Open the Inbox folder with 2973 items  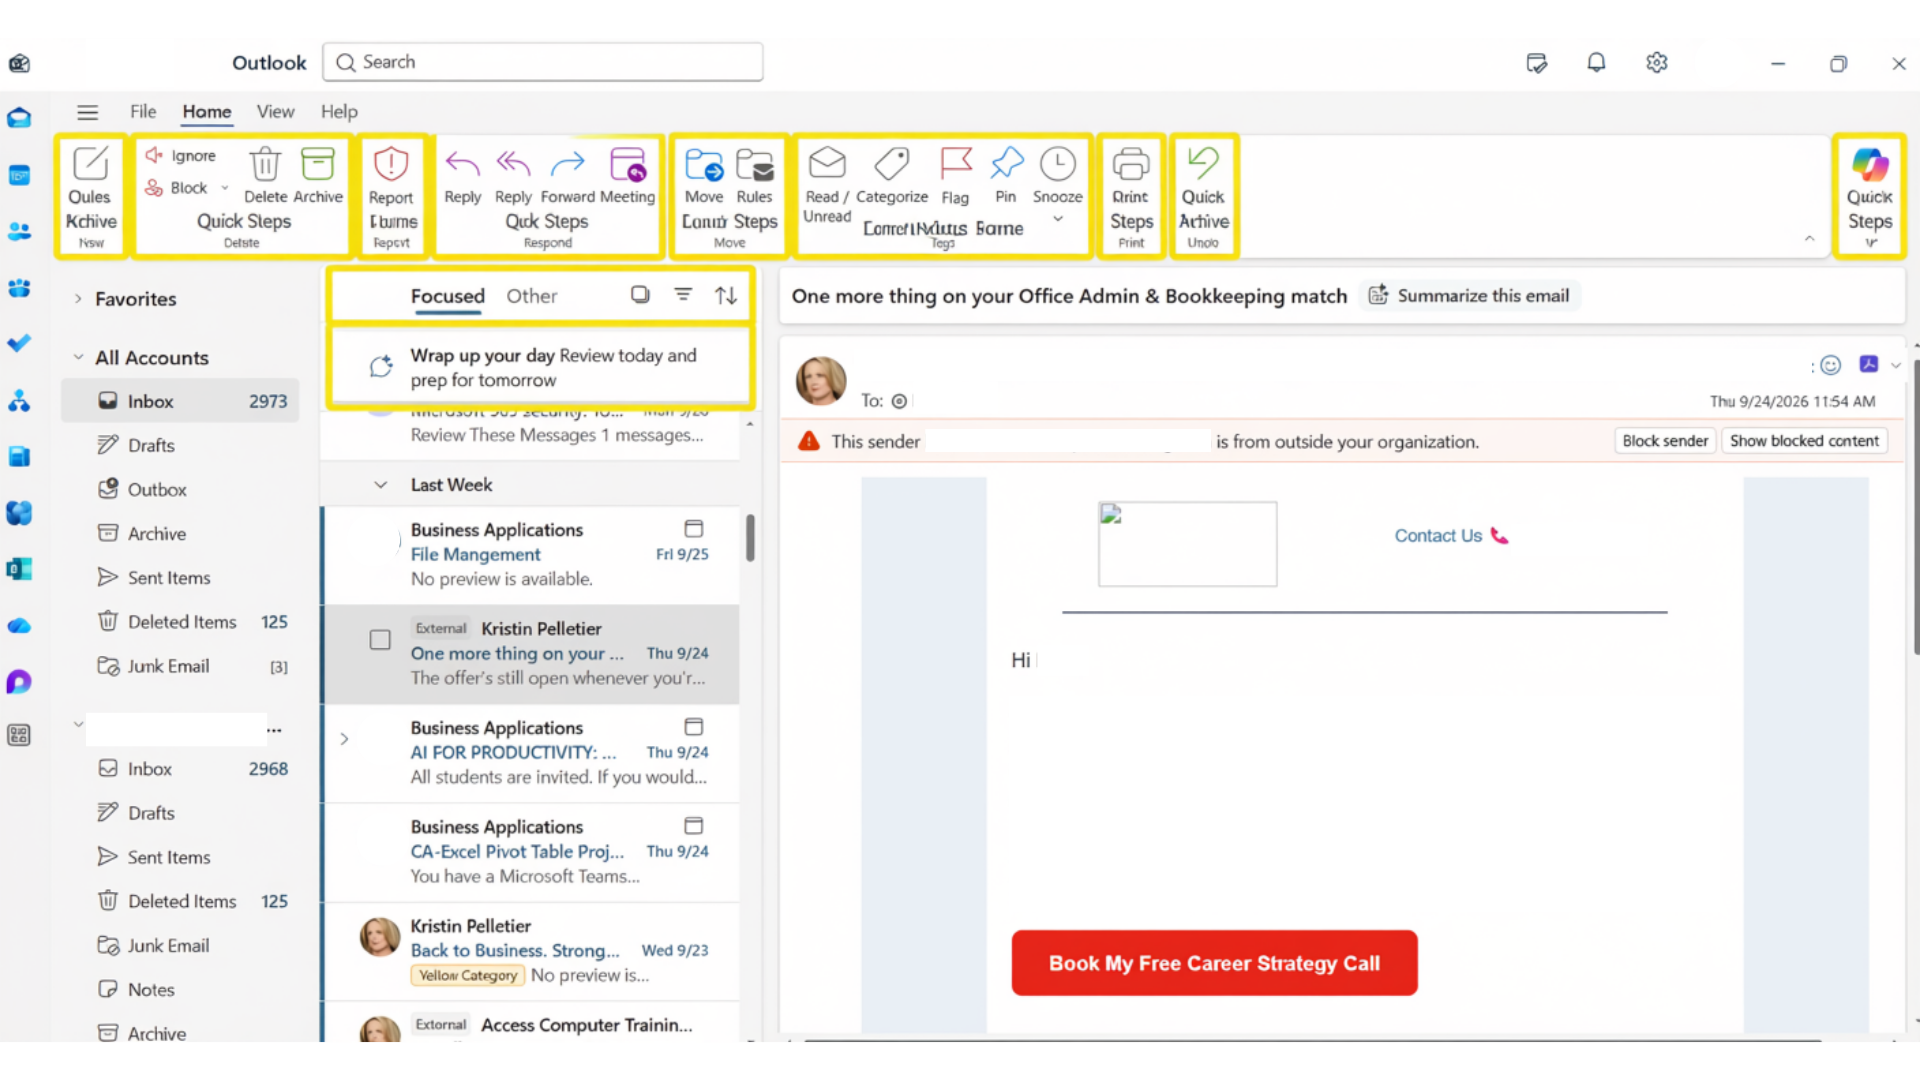(181, 401)
